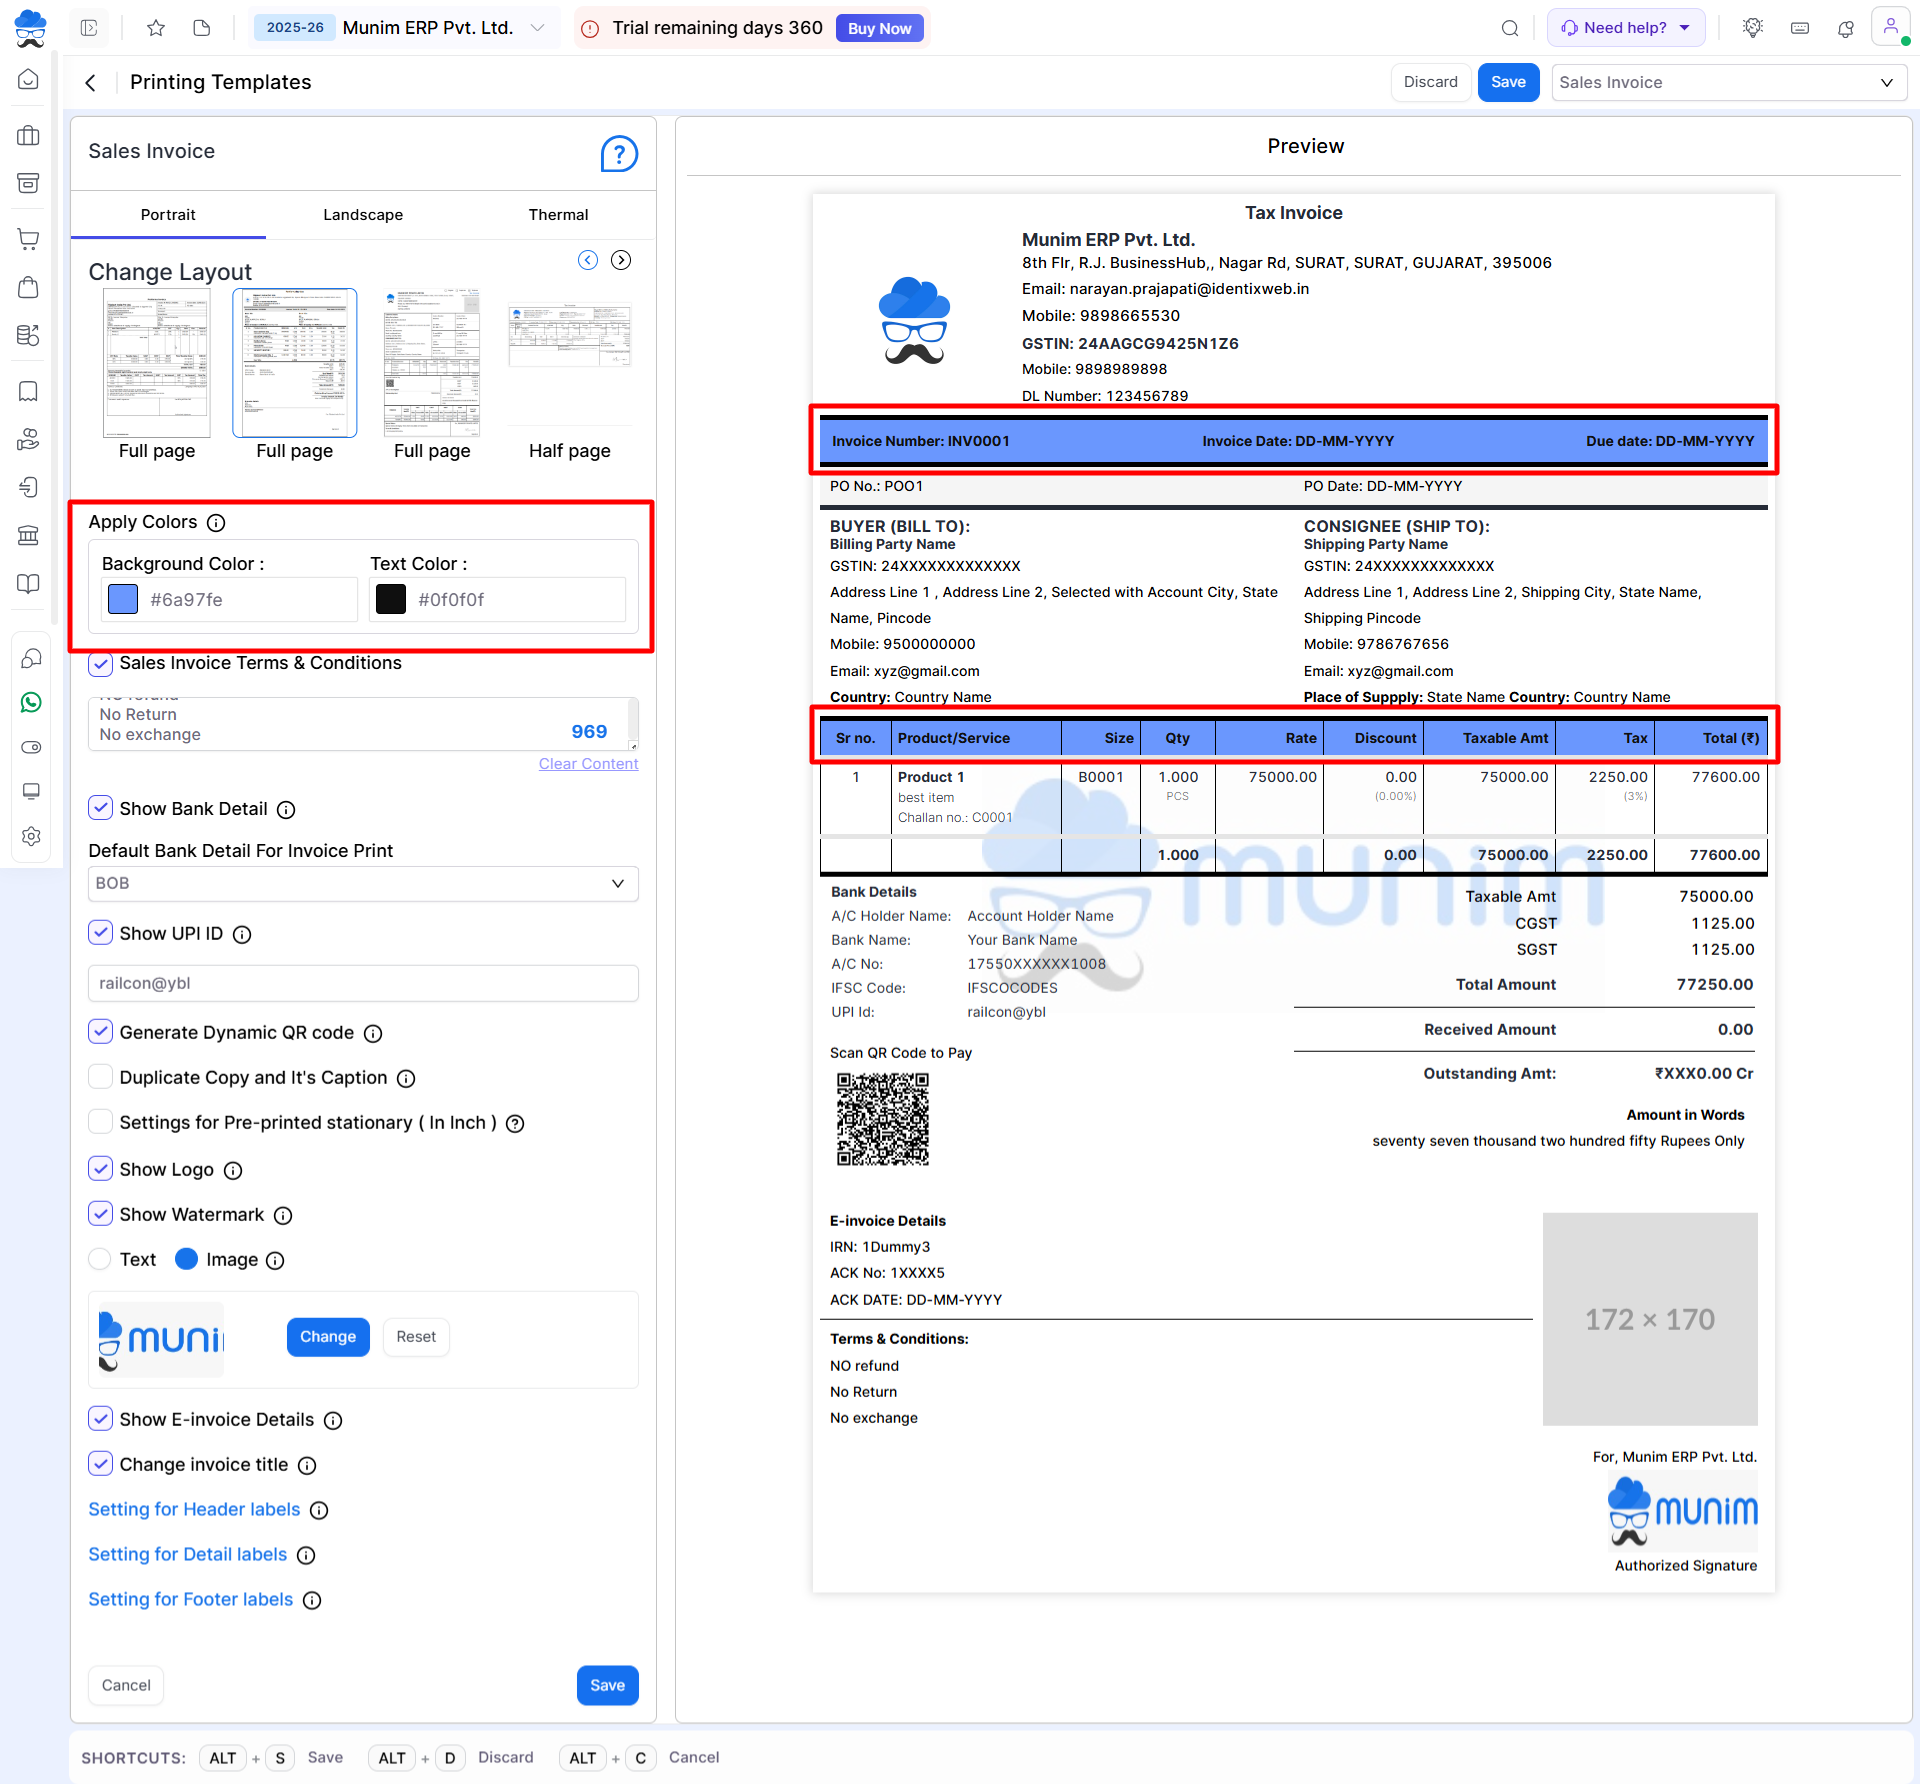Image resolution: width=1920 pixels, height=1786 pixels.
Task: Click info icon next to Apply Colors
Action: click(216, 523)
